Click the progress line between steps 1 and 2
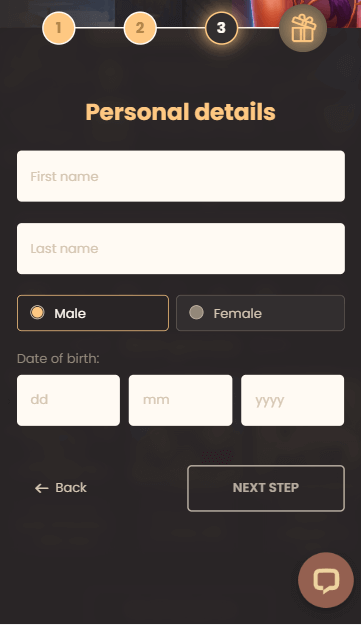 click(x=100, y=28)
